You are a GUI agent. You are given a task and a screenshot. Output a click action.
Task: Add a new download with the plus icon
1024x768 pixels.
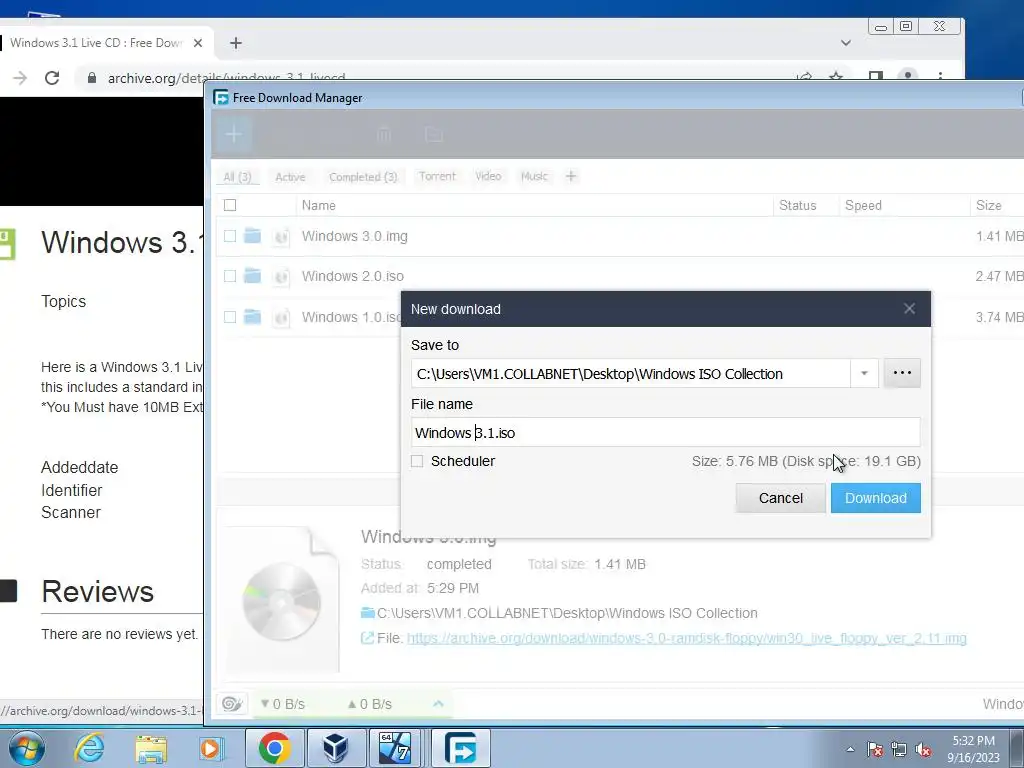click(x=233, y=134)
